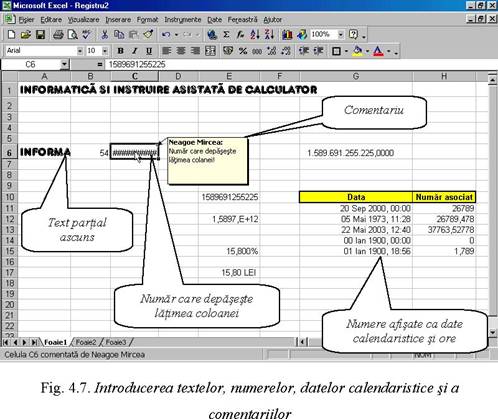Screen dimensions: 498x419
Task: Switch to sheet tab Foaie3
Action: click(x=116, y=342)
